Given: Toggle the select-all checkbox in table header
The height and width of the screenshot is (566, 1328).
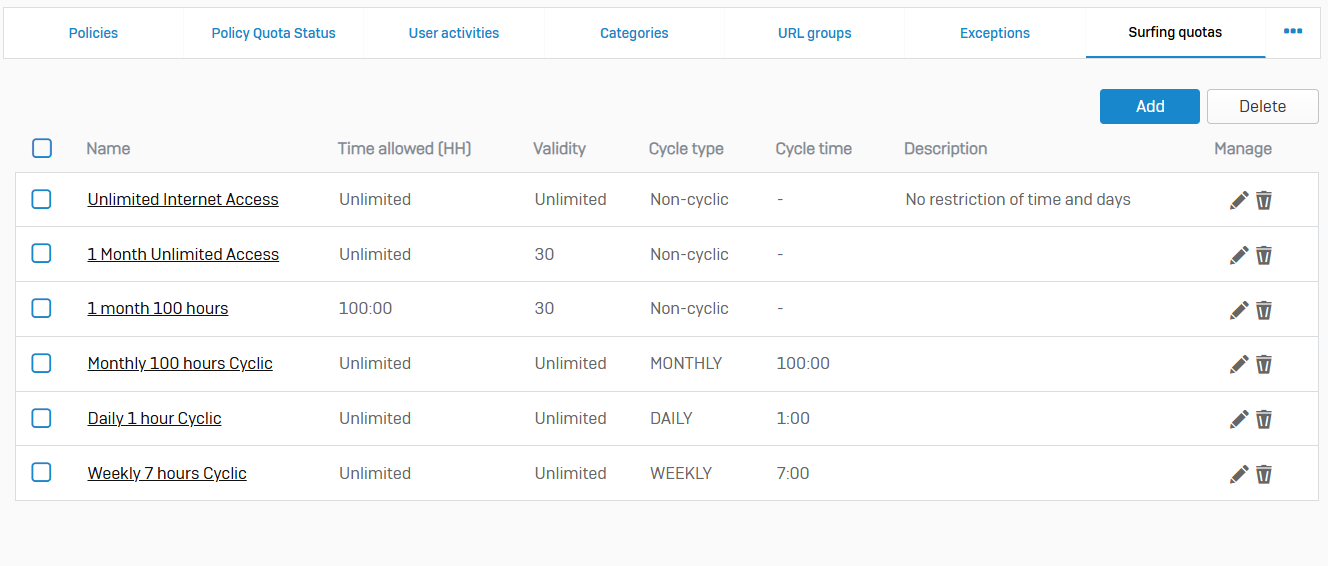Looking at the screenshot, I should tap(42, 148).
